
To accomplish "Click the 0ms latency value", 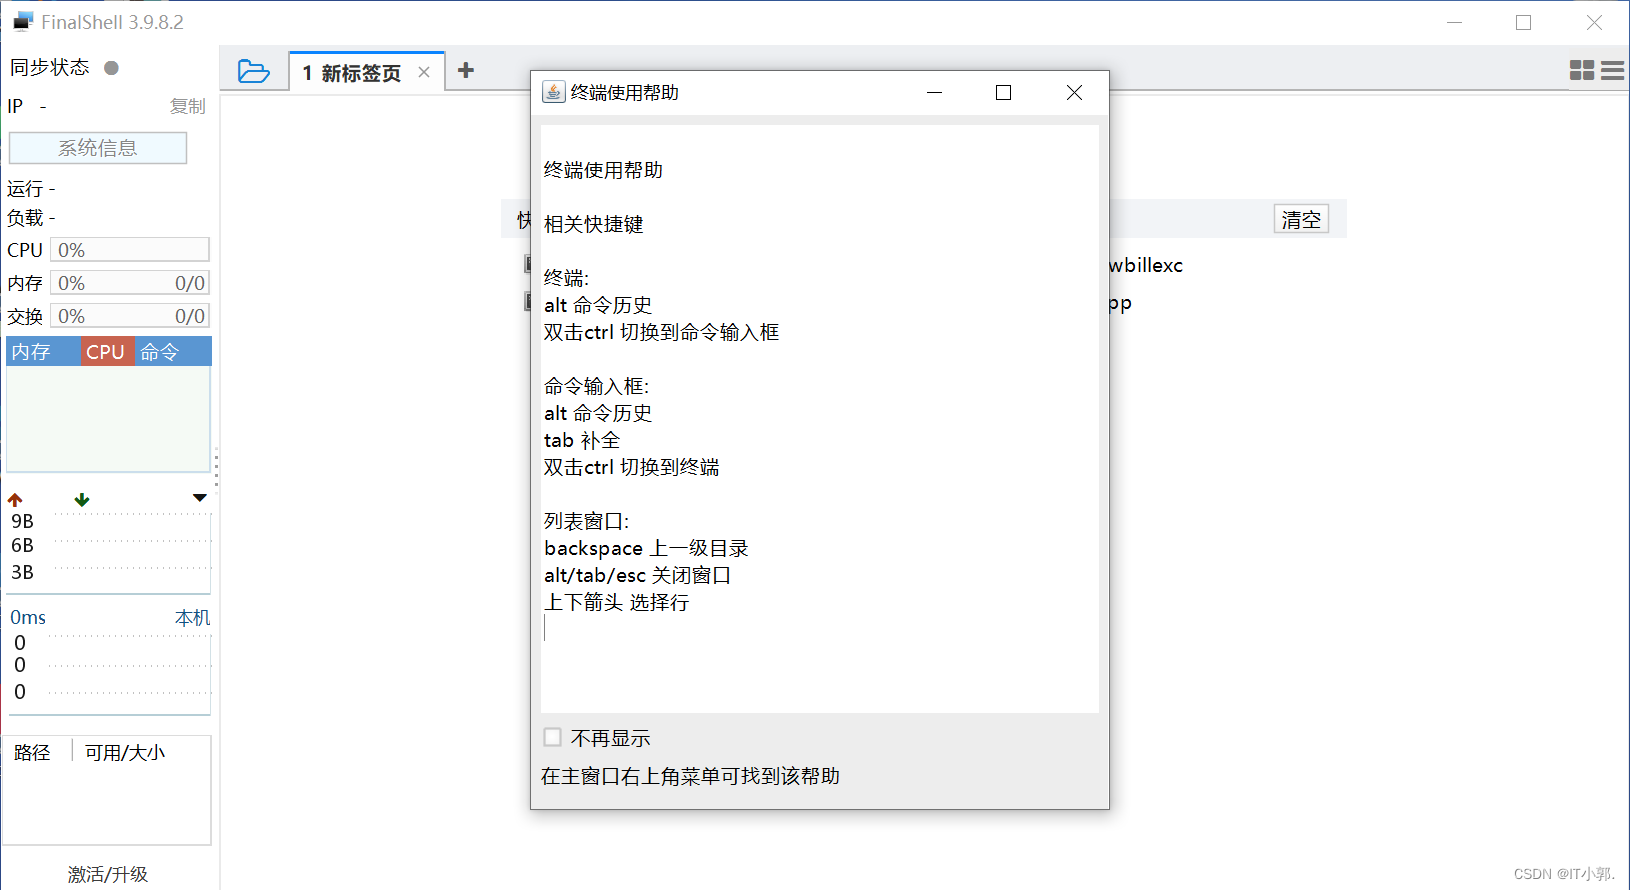I will 28,618.
